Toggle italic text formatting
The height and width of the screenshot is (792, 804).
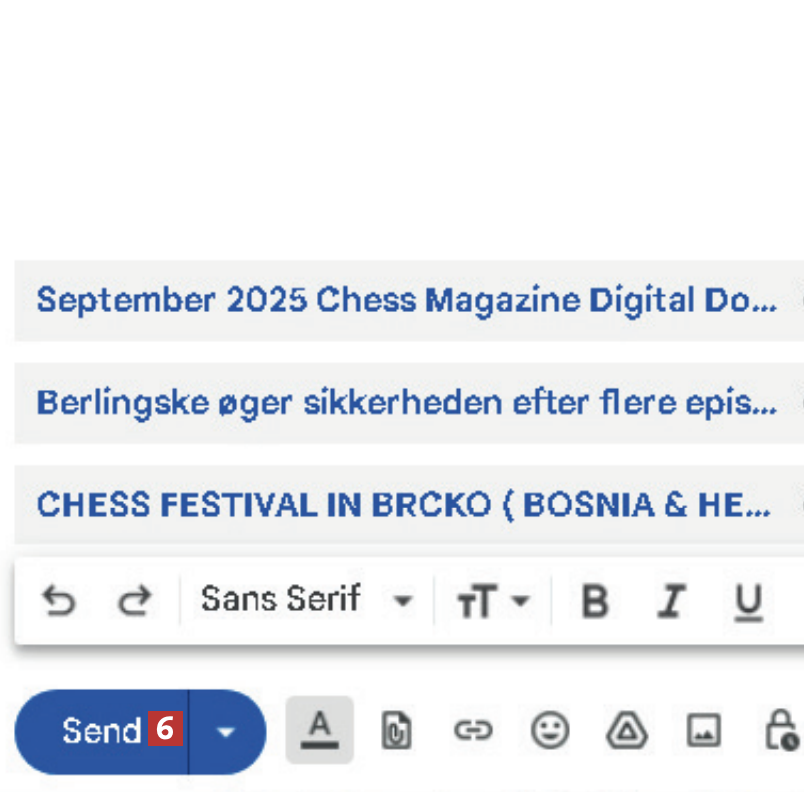[671, 601]
